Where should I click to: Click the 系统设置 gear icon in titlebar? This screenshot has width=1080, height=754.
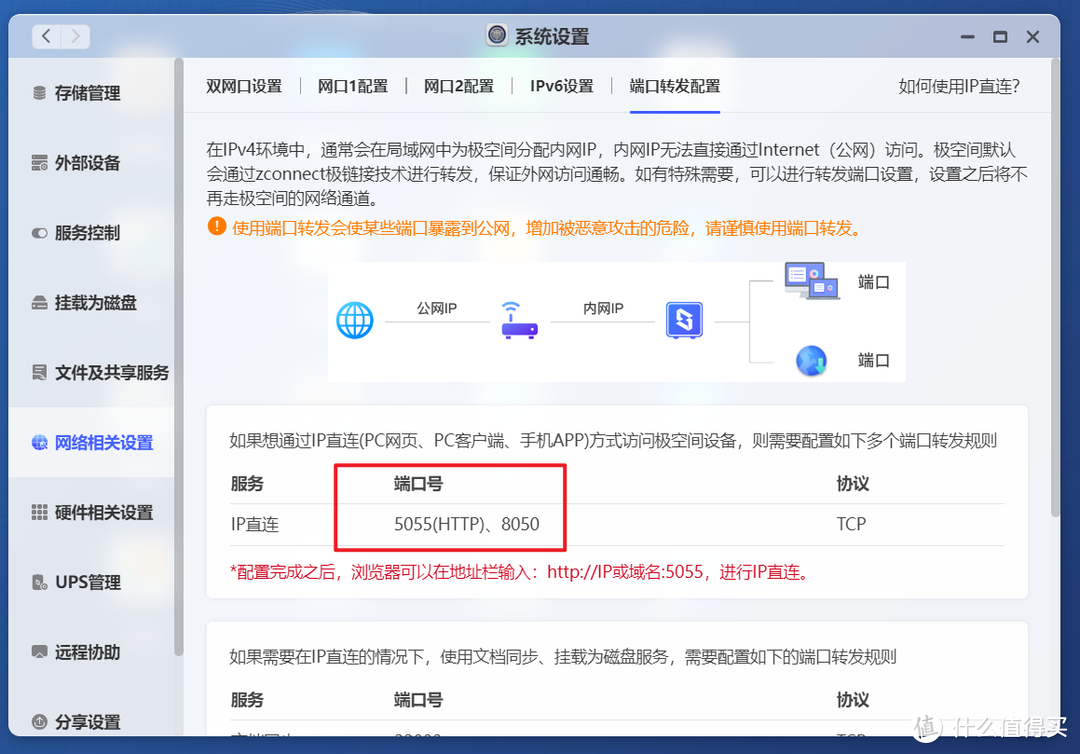[x=497, y=34]
